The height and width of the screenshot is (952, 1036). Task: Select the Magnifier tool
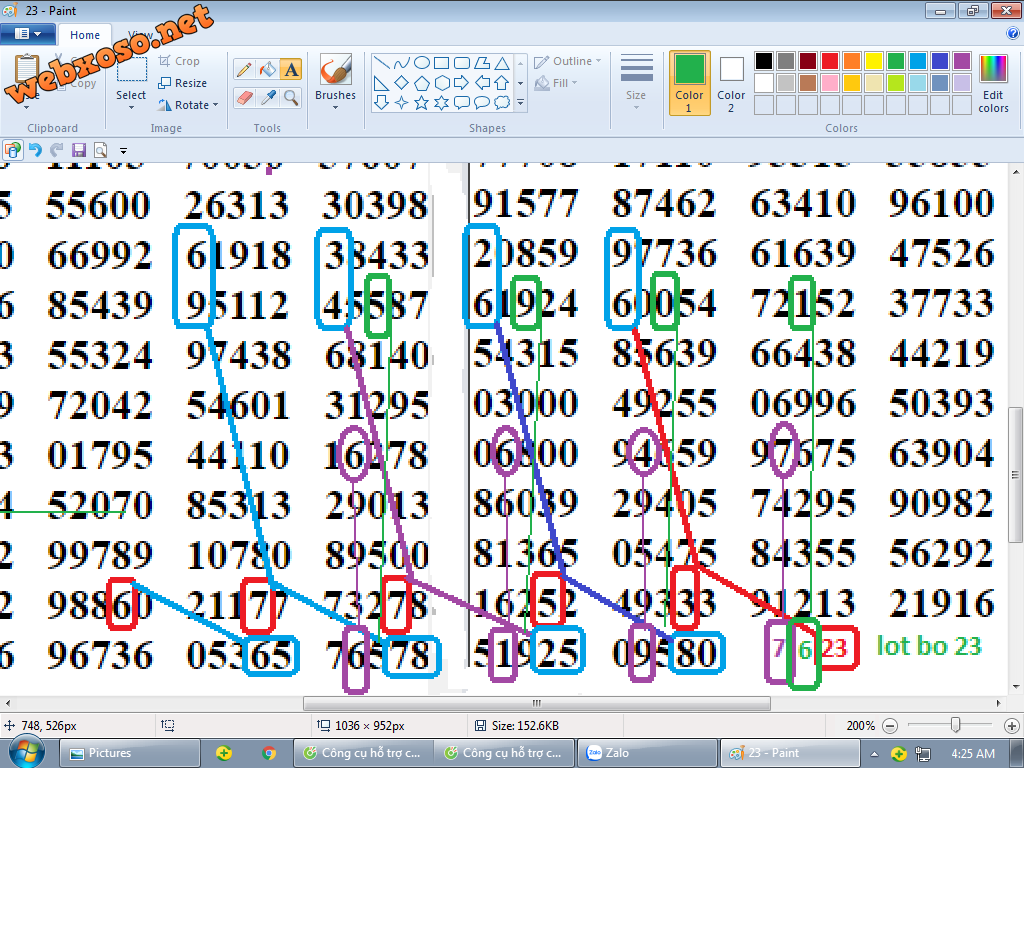coord(291,97)
